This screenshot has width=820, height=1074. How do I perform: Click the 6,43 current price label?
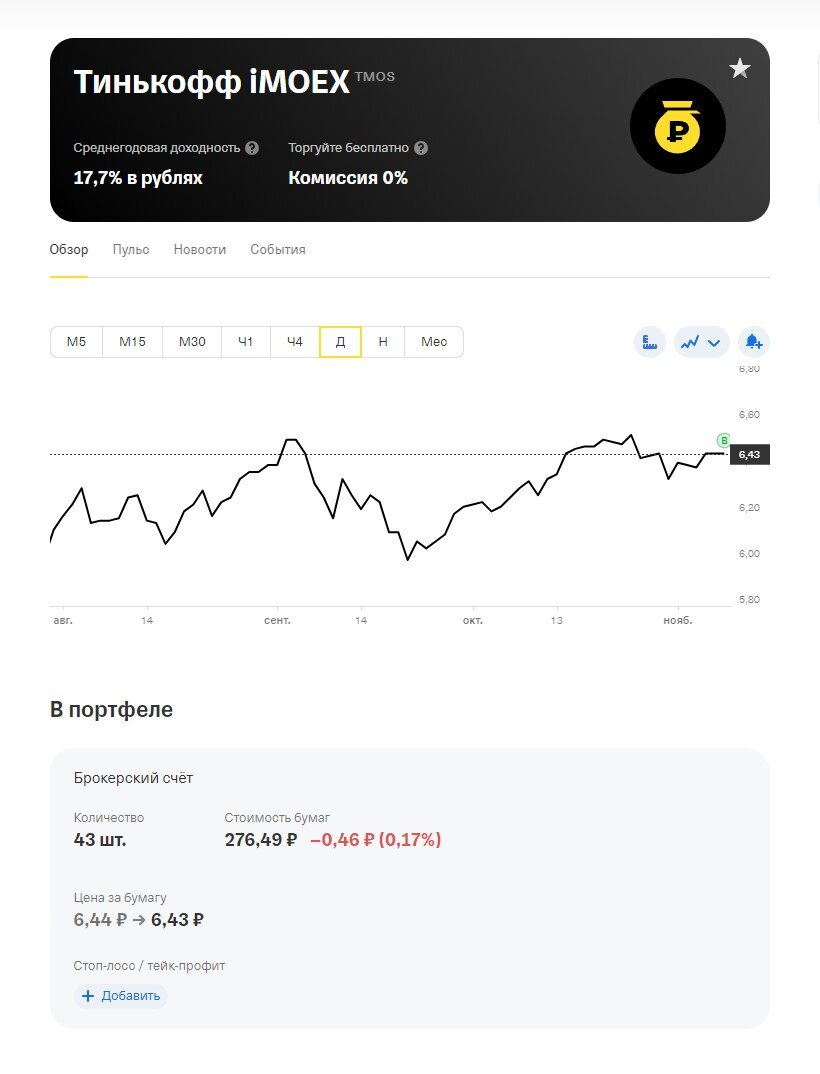click(749, 455)
